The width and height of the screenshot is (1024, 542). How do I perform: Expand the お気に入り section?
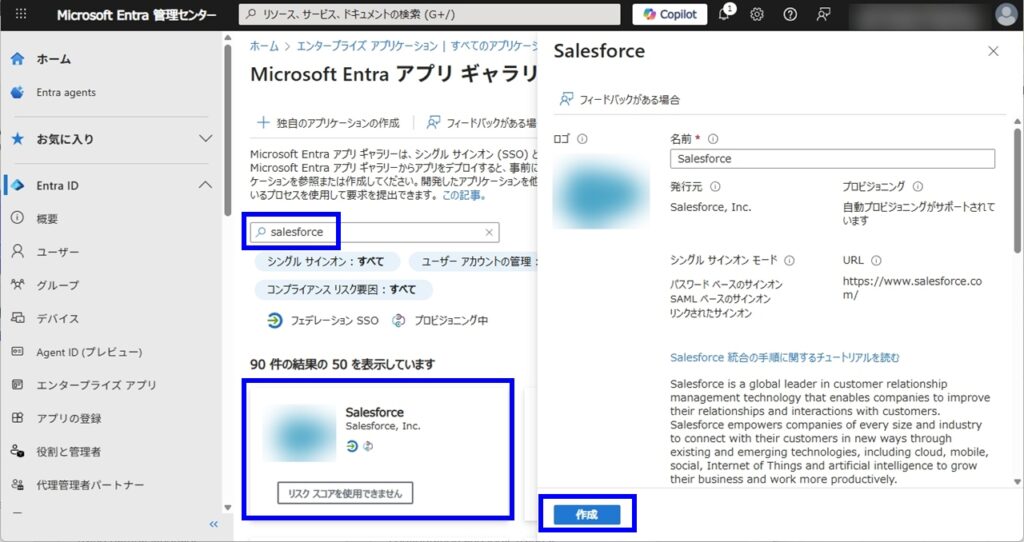pos(205,139)
